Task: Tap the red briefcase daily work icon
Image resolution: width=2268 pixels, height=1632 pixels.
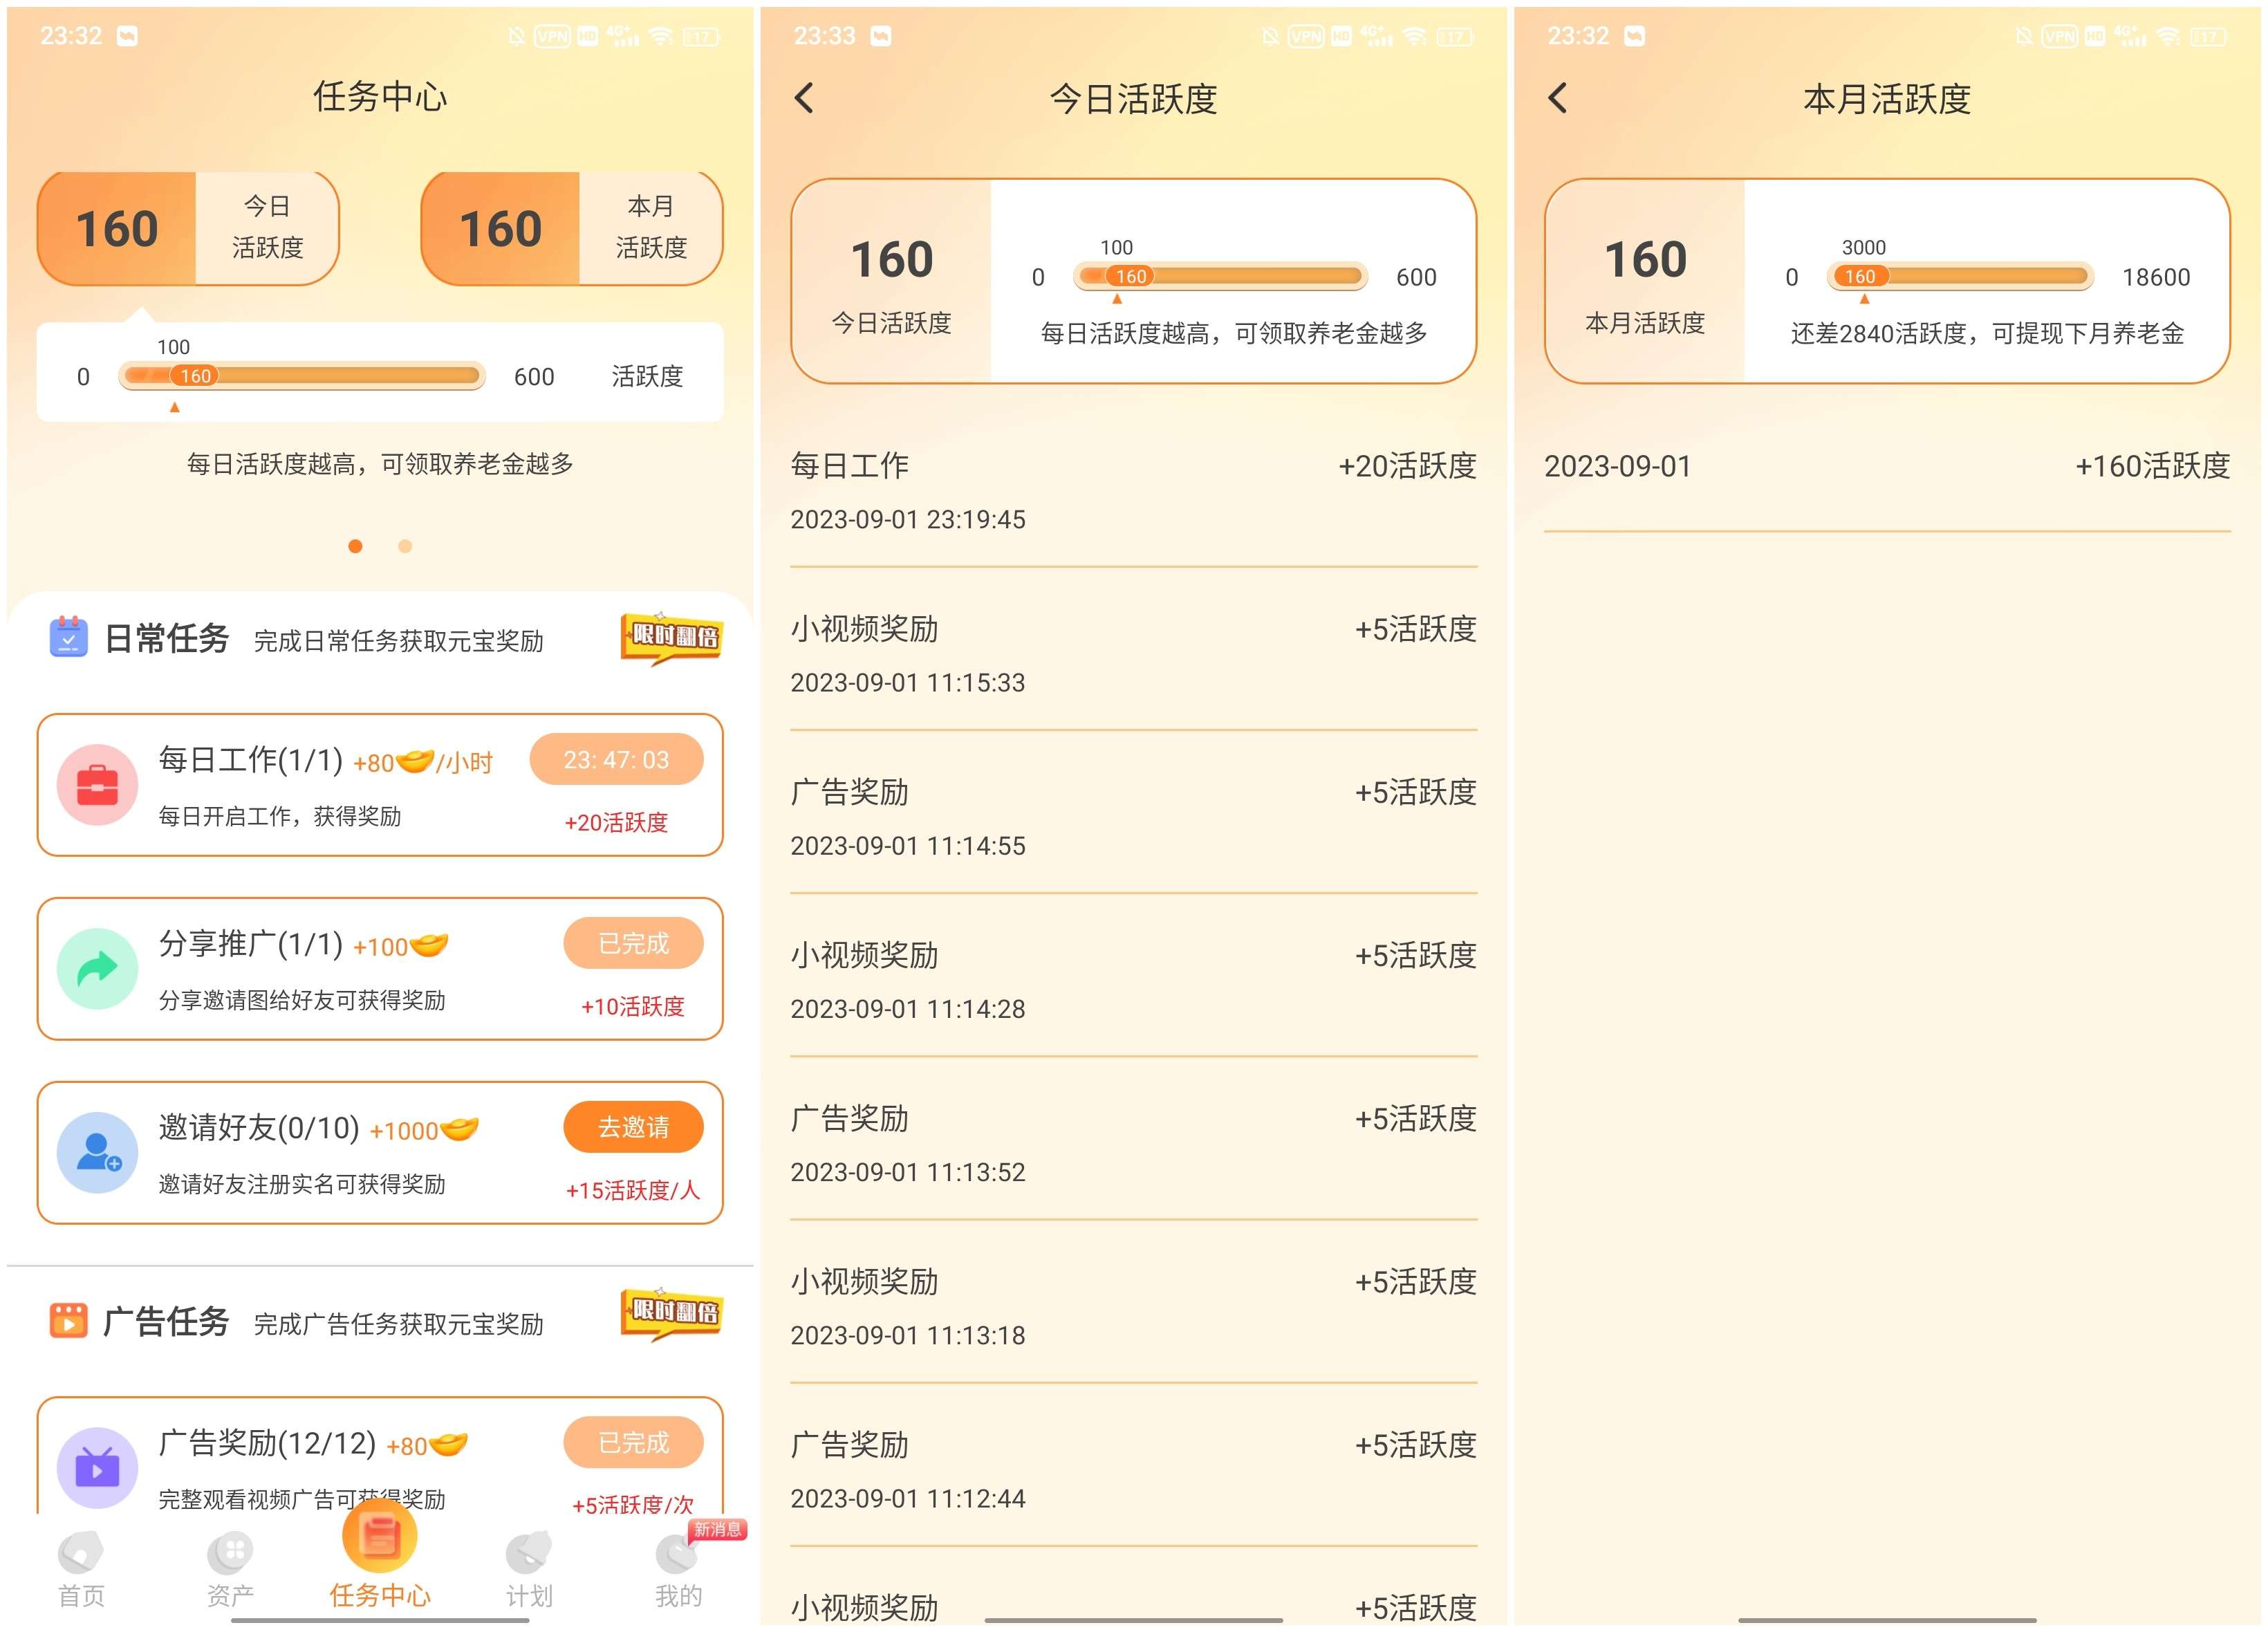Action: coord(97,785)
